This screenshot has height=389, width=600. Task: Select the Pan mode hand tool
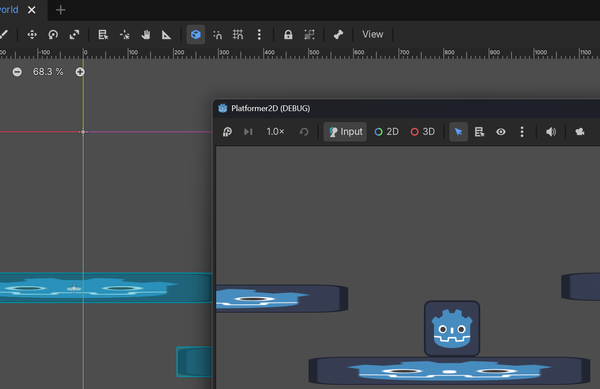(x=145, y=35)
